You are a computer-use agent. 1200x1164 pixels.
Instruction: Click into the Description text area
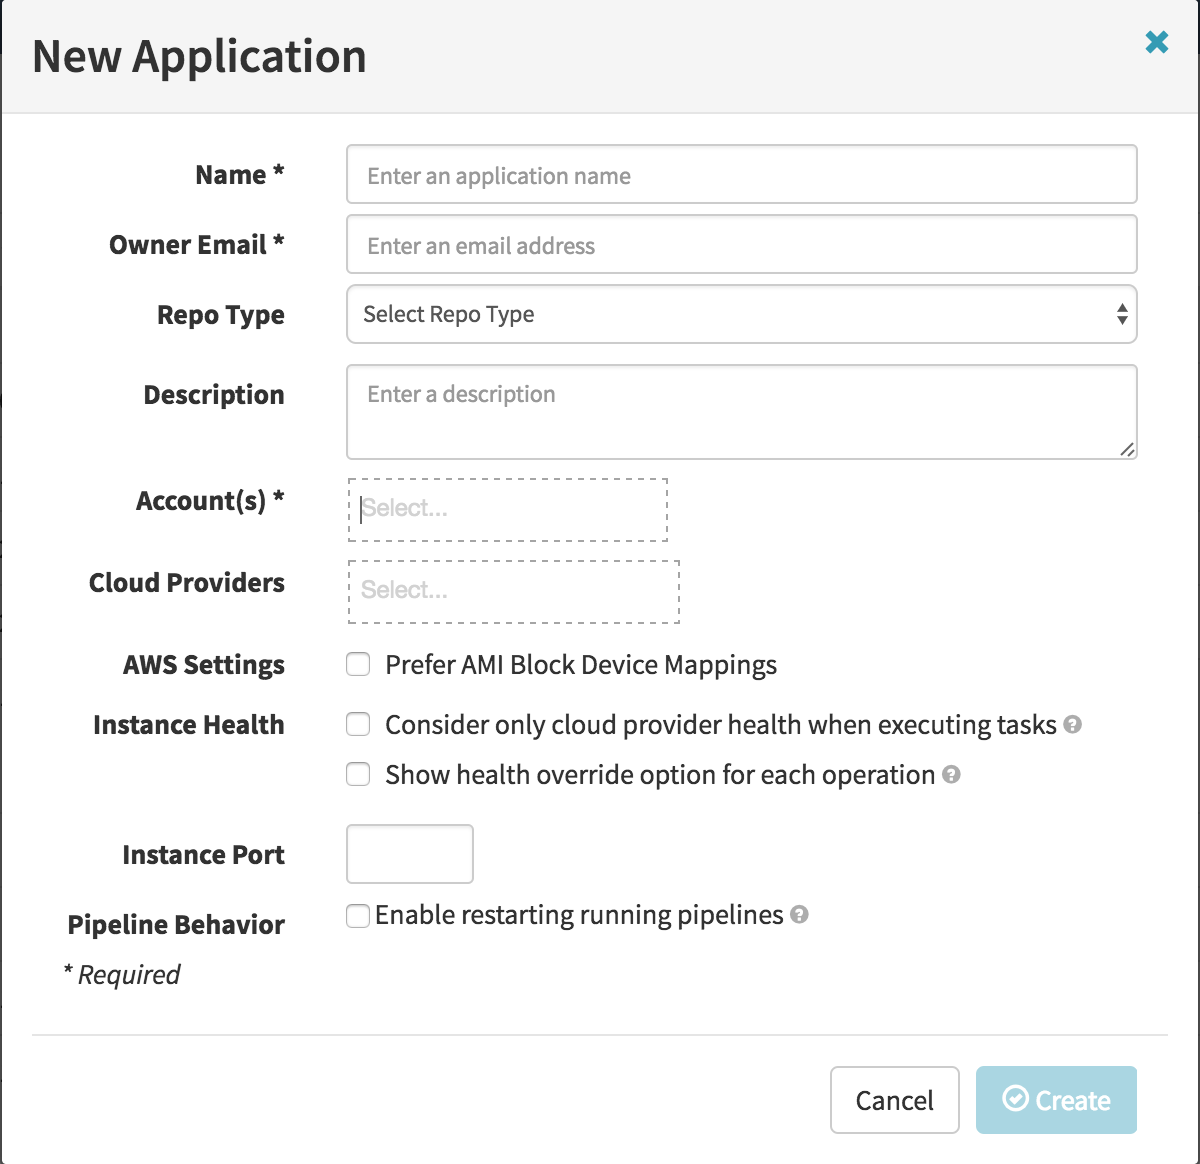click(741, 411)
